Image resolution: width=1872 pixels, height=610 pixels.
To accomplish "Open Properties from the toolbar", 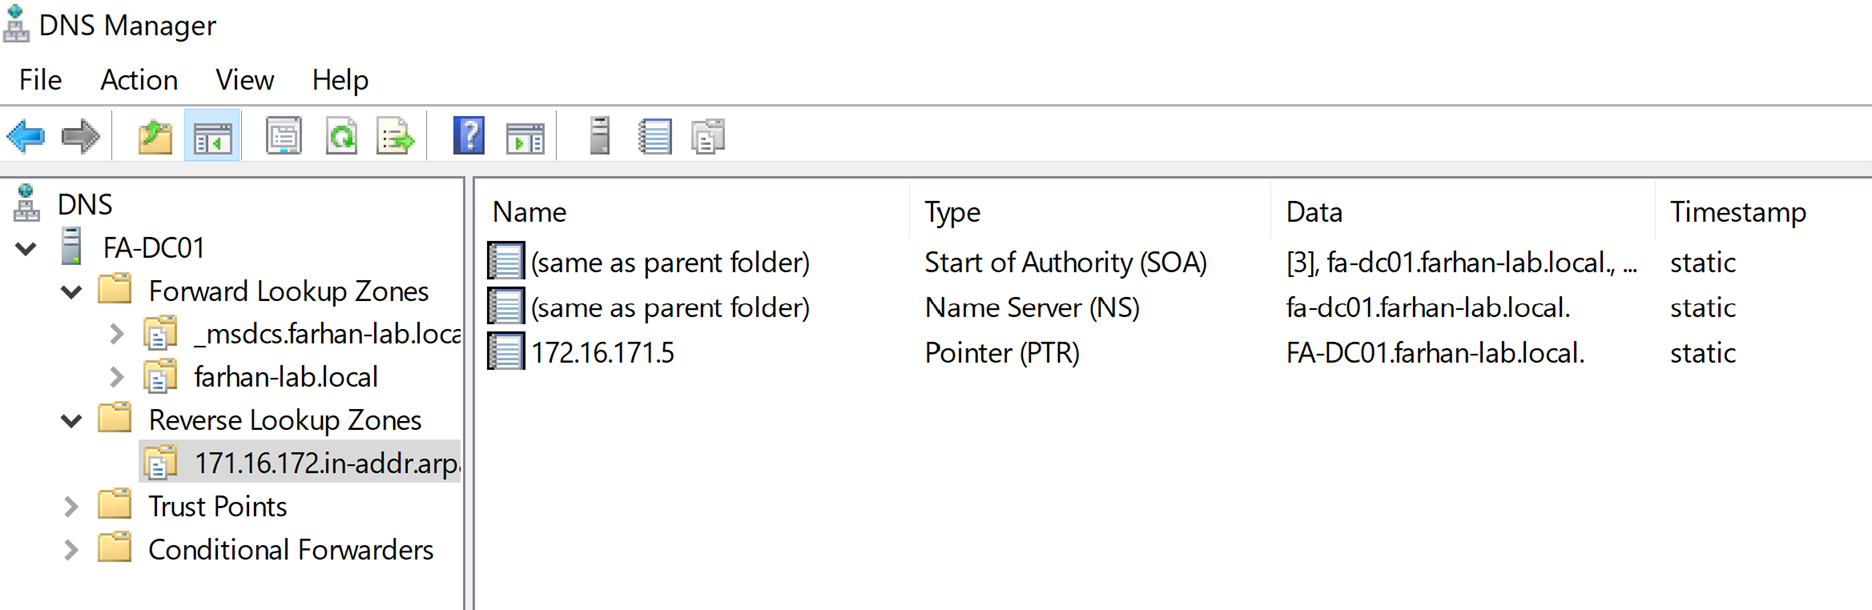I will pos(284,136).
